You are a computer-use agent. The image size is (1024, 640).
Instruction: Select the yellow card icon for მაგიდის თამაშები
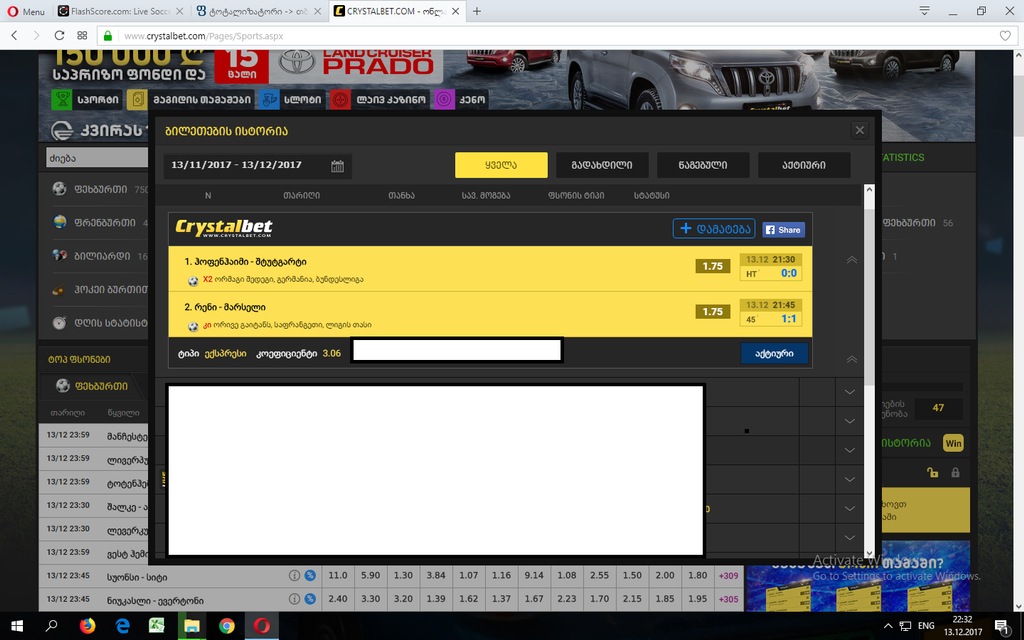(x=137, y=99)
